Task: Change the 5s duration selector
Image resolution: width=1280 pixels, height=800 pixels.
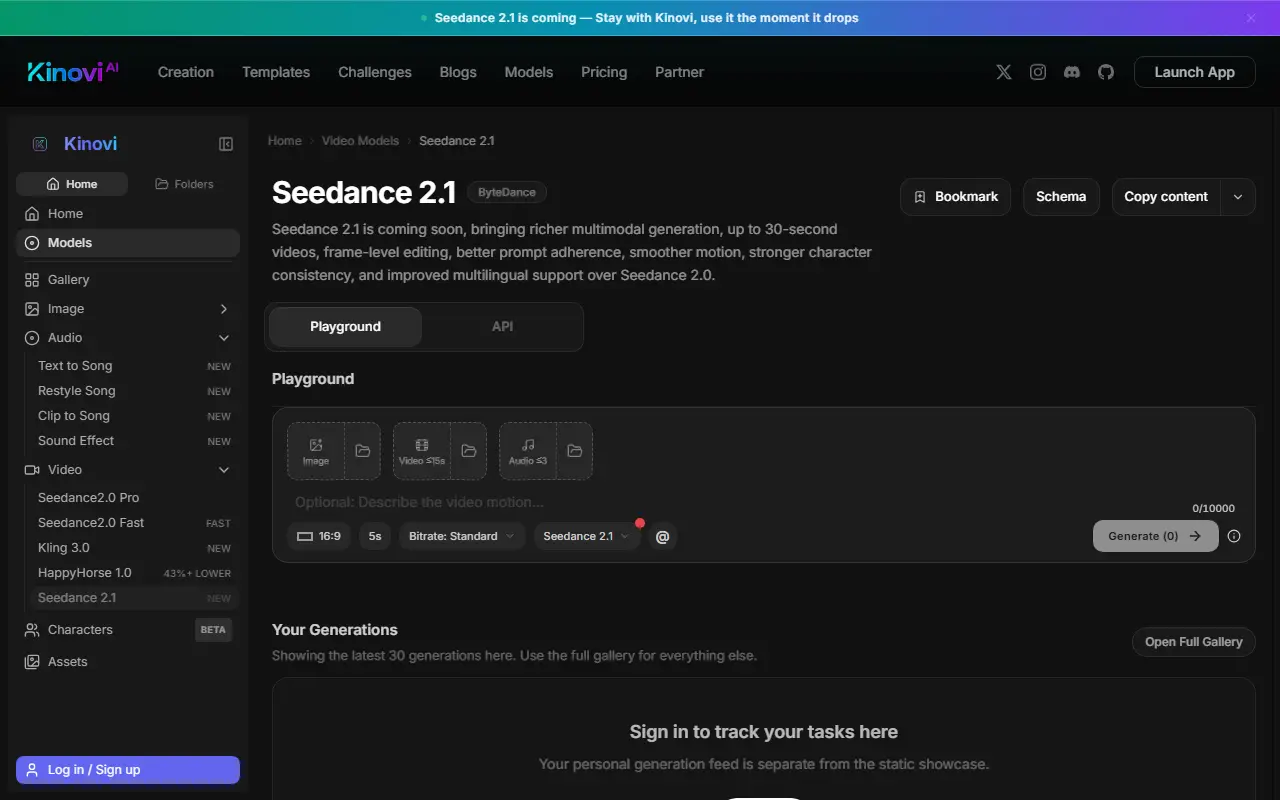Action: 375,536
